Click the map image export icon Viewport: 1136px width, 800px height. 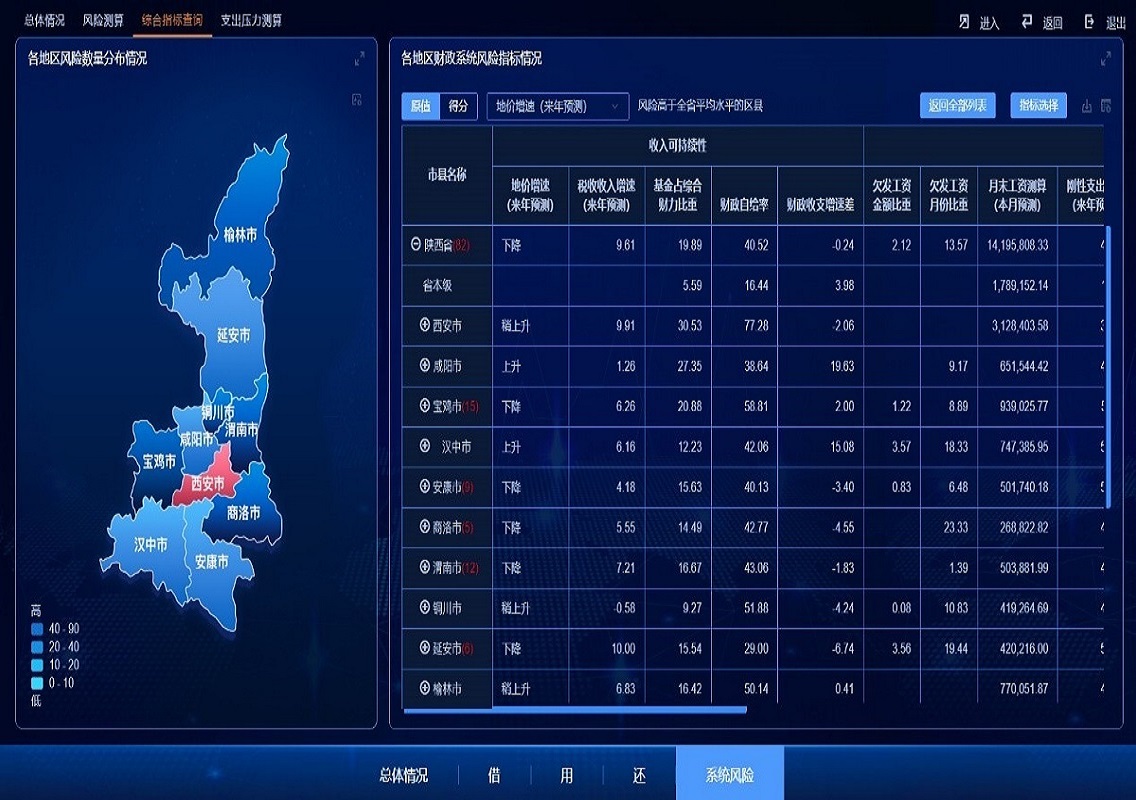[356, 99]
